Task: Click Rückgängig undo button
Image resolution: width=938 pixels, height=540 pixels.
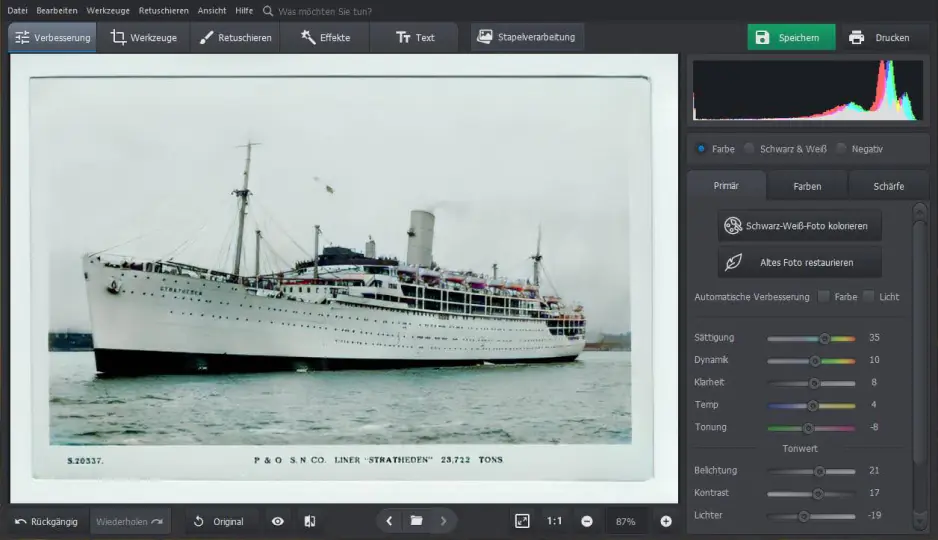Action: 47,521
